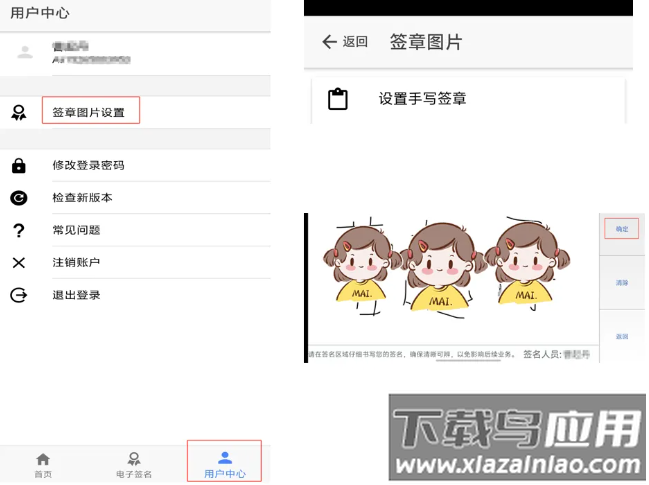Open 常见问题 entry
This screenshot has height=485, width=649.
76,230
